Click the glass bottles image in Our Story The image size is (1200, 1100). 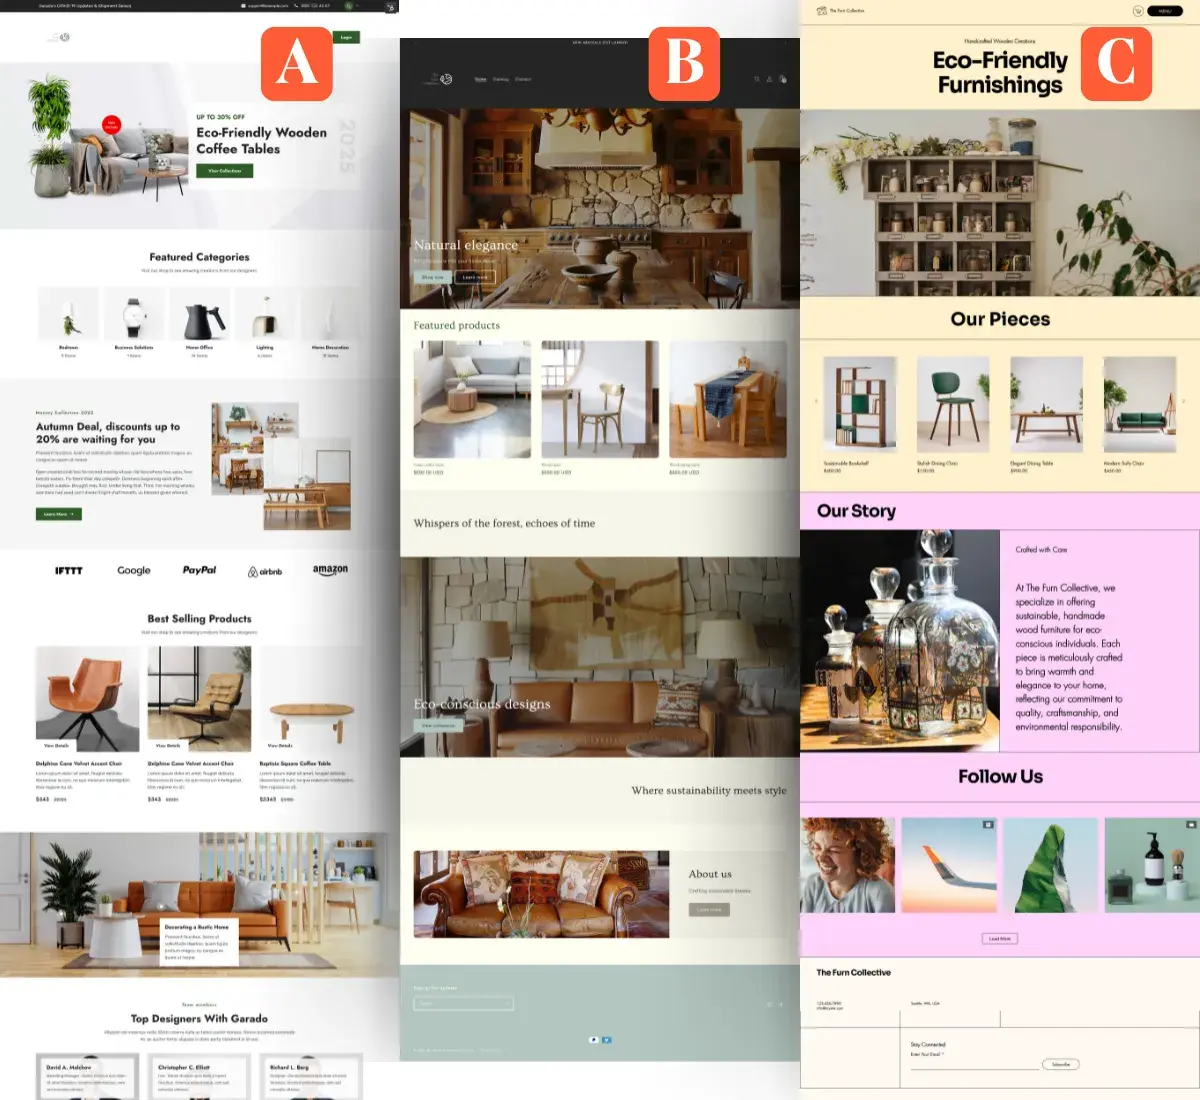[900, 641]
